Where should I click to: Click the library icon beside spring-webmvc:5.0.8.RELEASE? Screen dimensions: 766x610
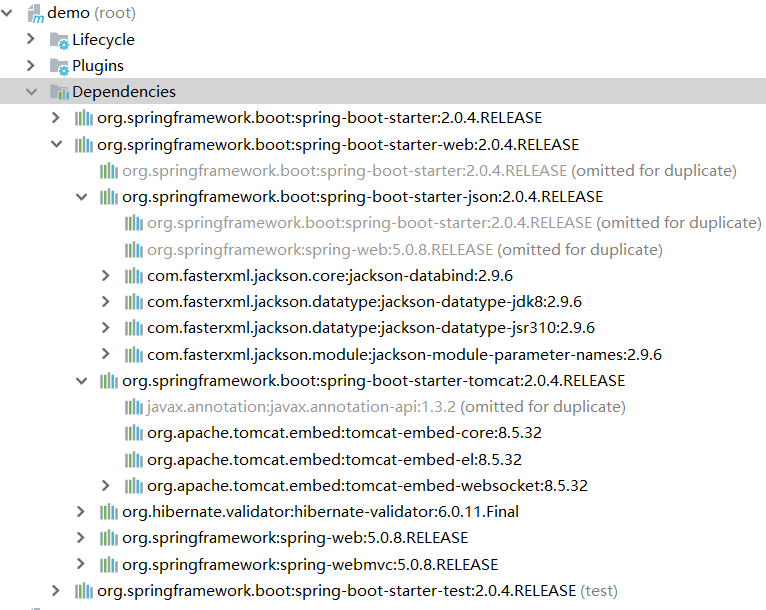[108, 564]
